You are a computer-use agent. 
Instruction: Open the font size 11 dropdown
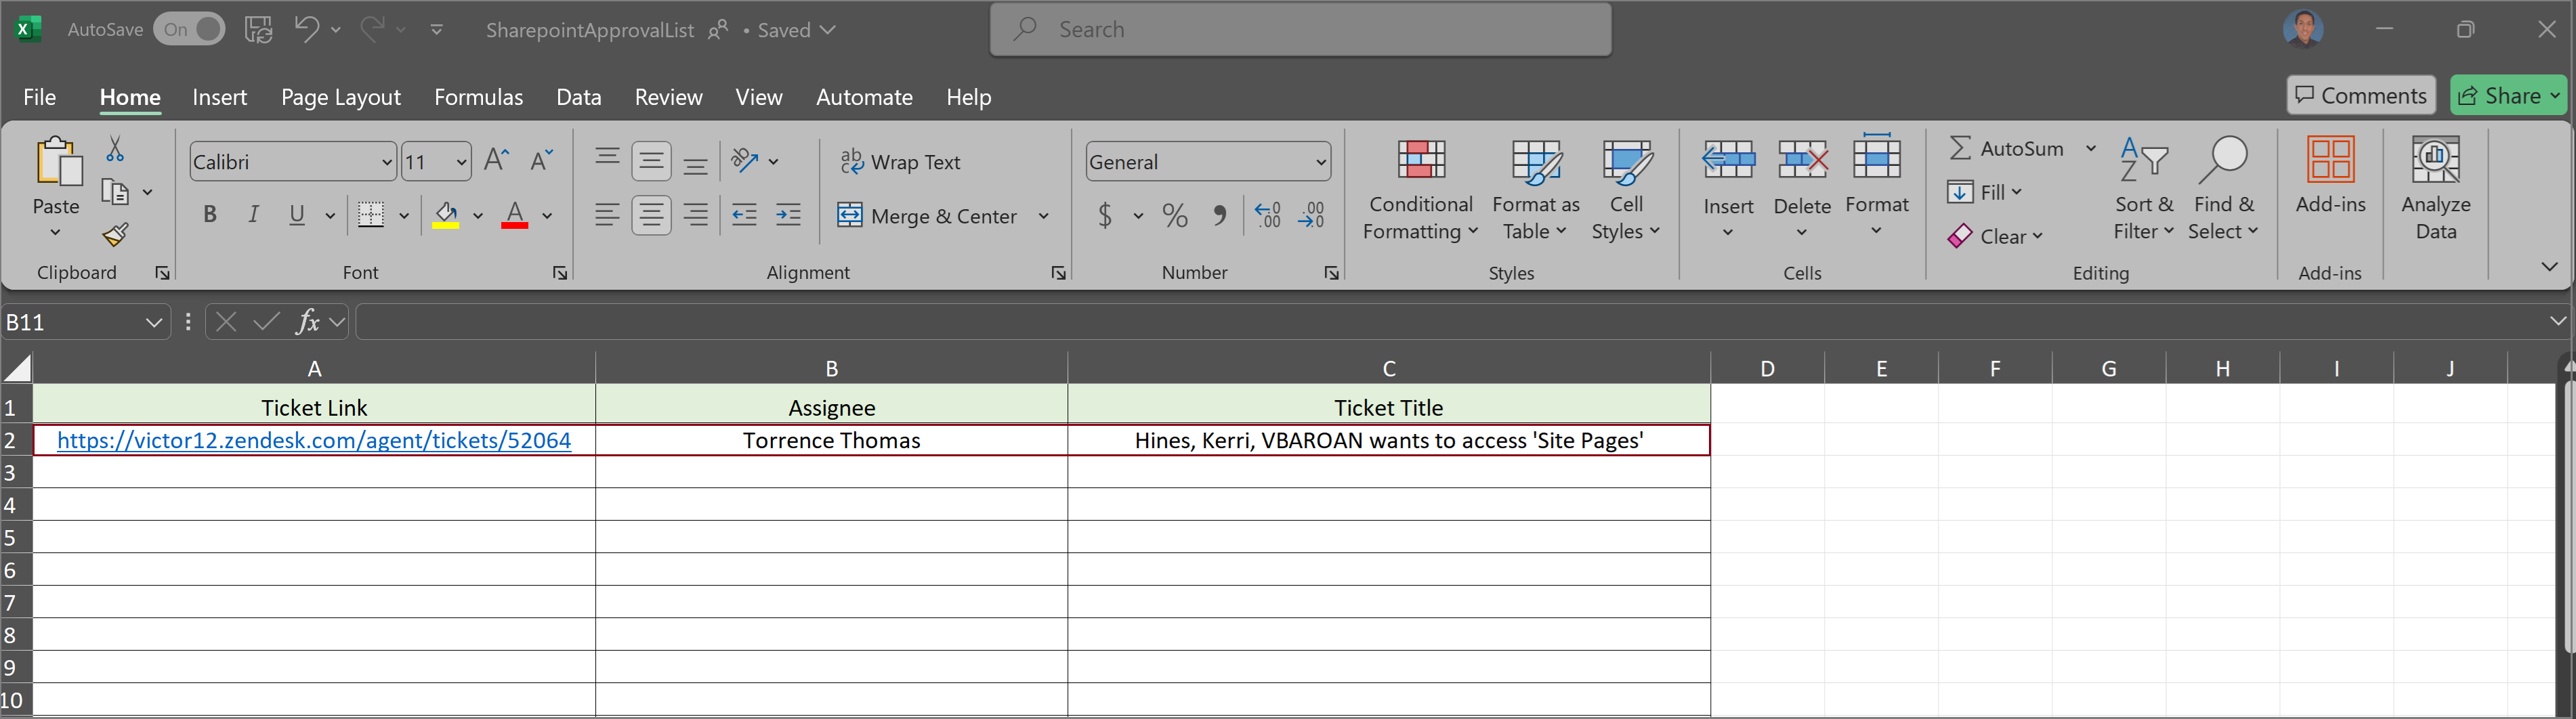[x=461, y=162]
